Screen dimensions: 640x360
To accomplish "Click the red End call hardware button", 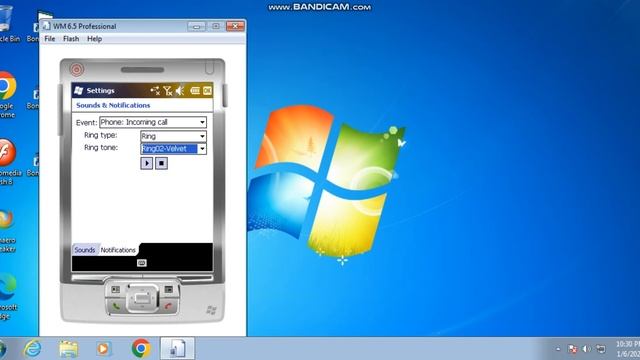I will pos(168,306).
